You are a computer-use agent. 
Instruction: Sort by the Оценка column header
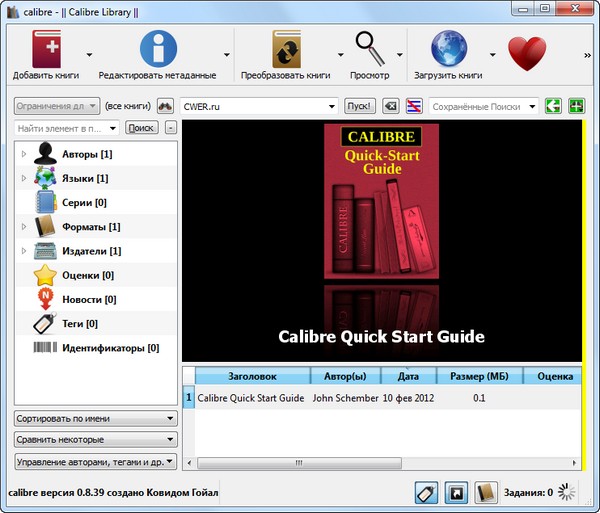553,376
